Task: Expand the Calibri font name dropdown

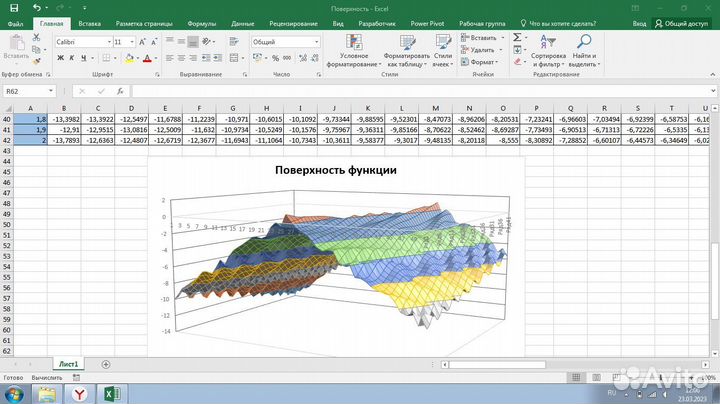Action: (x=106, y=42)
